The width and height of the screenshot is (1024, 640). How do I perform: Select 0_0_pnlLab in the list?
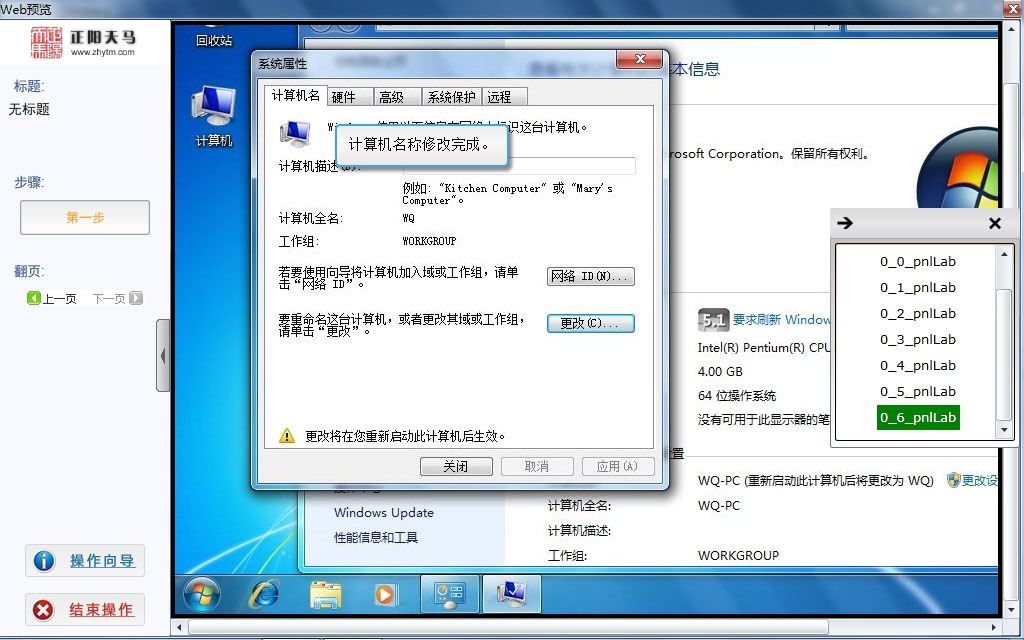pyautogui.click(x=918, y=261)
